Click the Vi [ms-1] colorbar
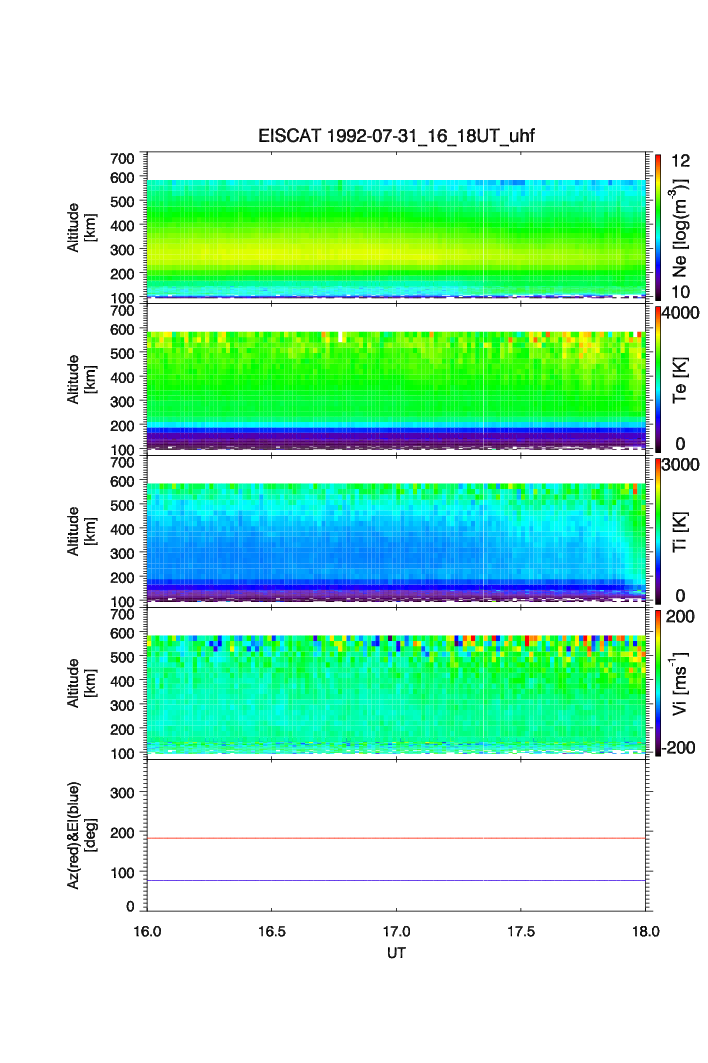Viewport: 708px width, 1063px height. (658, 683)
